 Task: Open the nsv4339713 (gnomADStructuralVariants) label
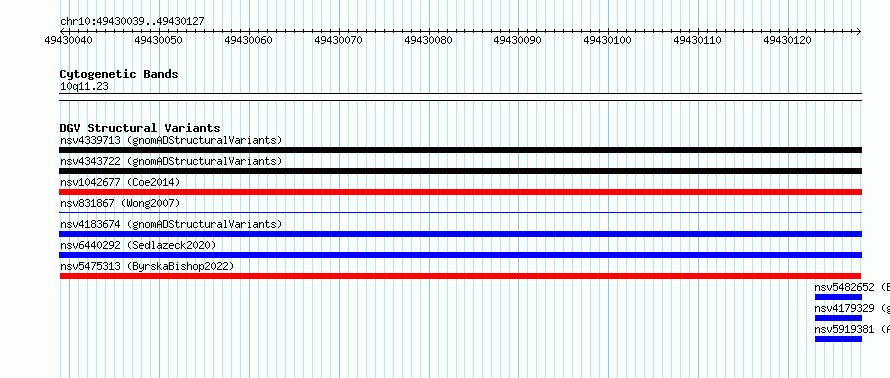(x=171, y=140)
